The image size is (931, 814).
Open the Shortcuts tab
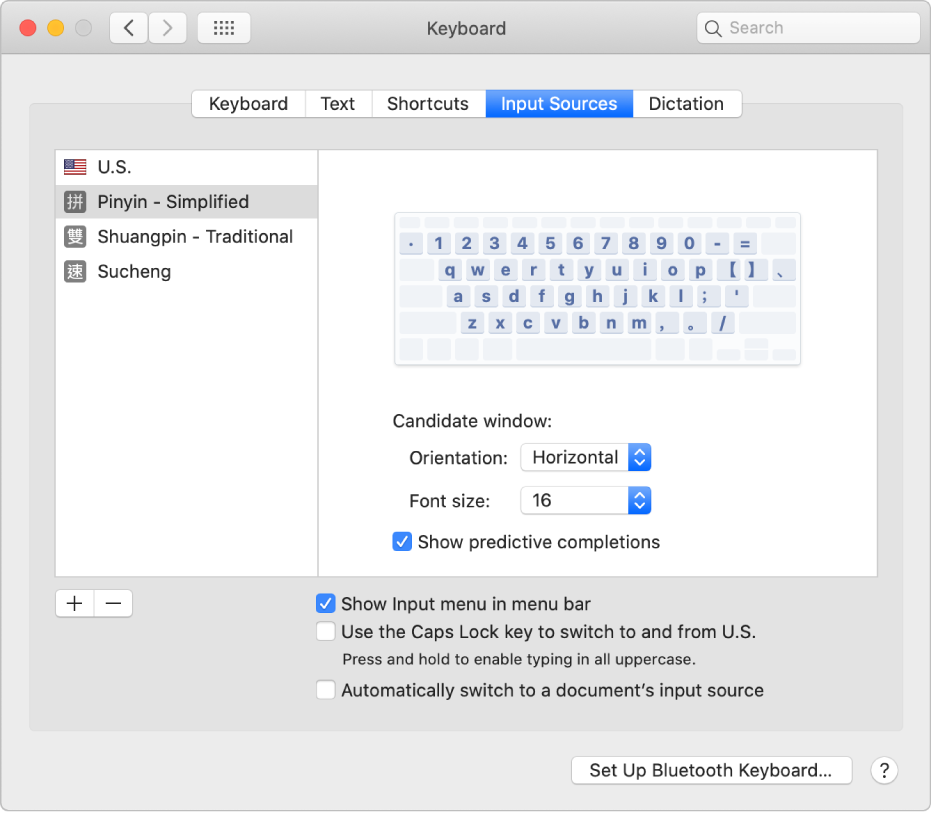coord(428,104)
